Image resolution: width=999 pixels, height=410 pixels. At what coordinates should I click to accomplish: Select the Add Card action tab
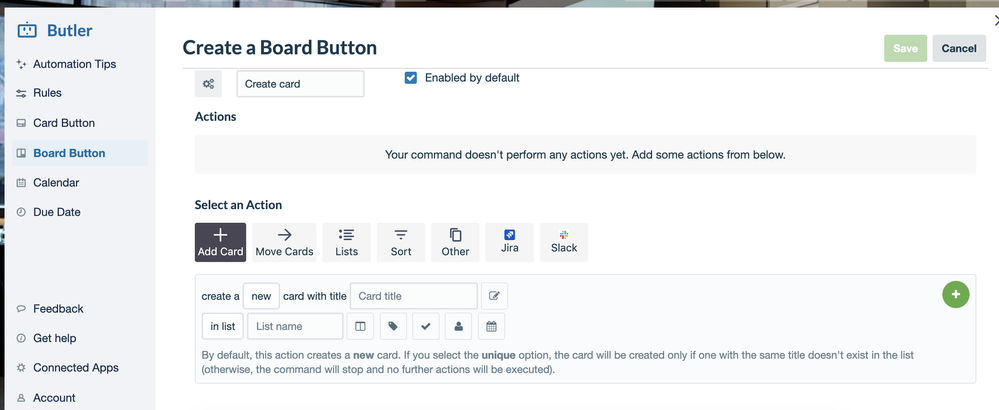(x=220, y=242)
